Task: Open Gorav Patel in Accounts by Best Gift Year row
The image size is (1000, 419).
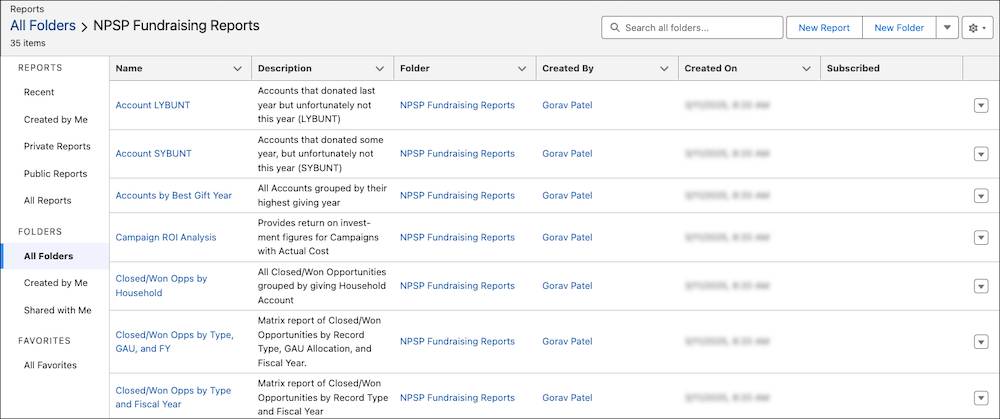Action: coord(567,196)
